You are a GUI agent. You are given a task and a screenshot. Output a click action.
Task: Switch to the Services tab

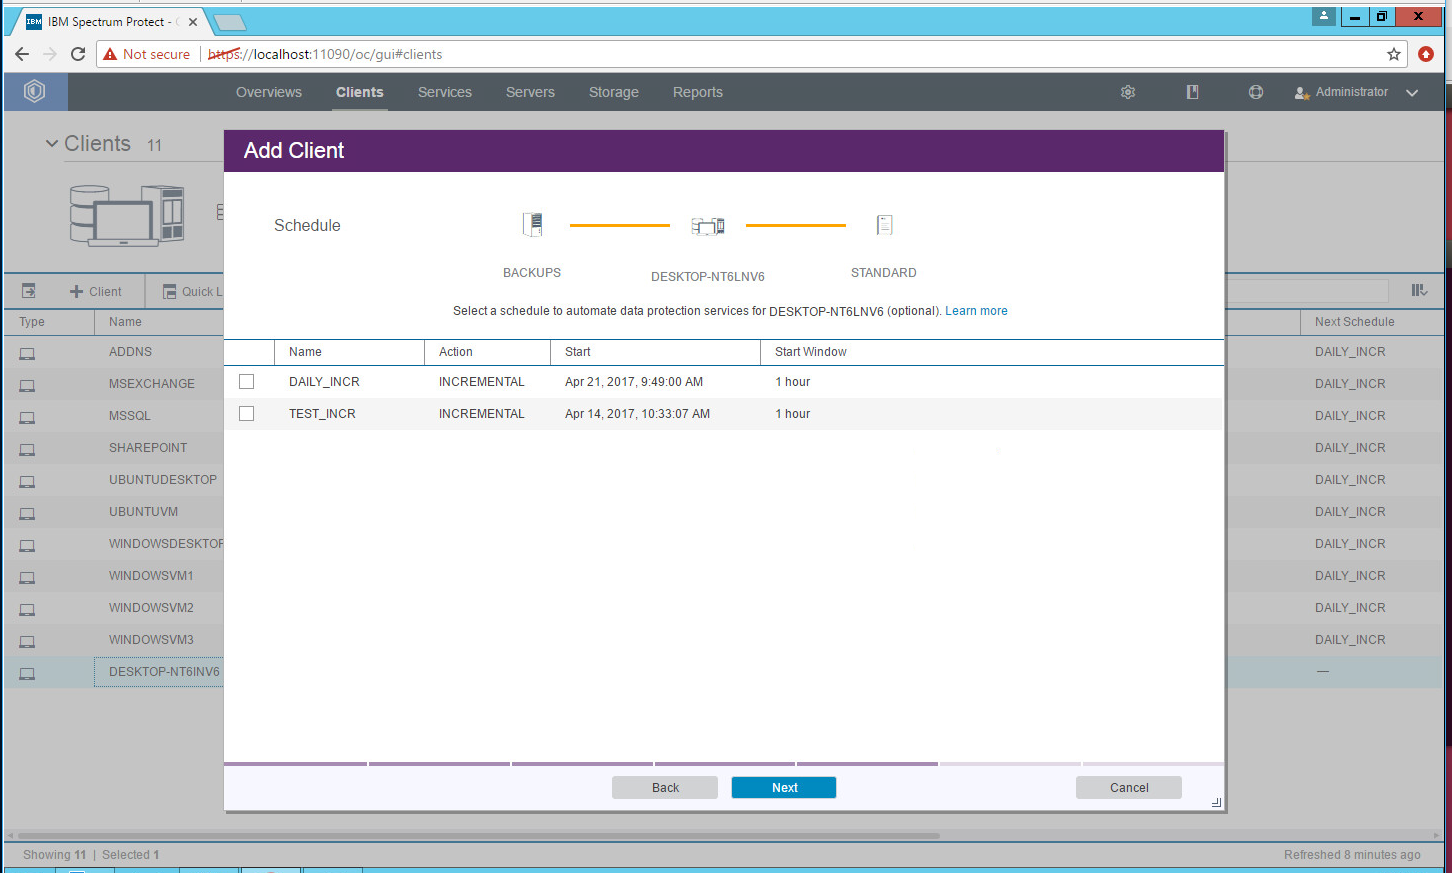444,92
